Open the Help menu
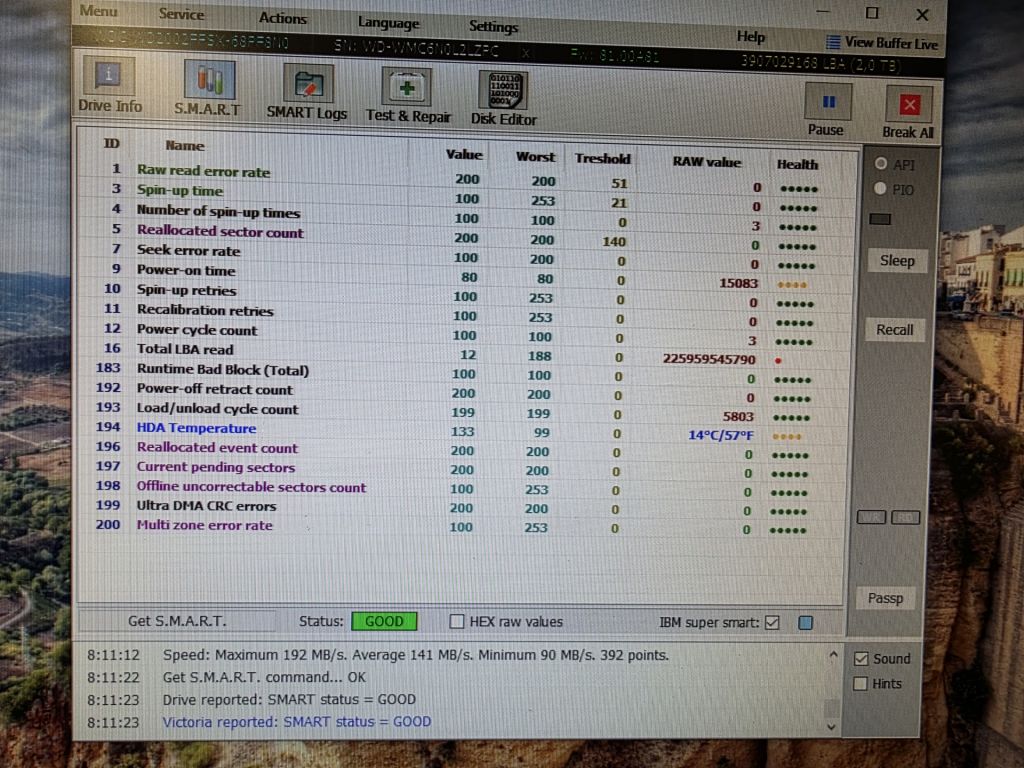The width and height of the screenshot is (1024, 768). click(751, 37)
